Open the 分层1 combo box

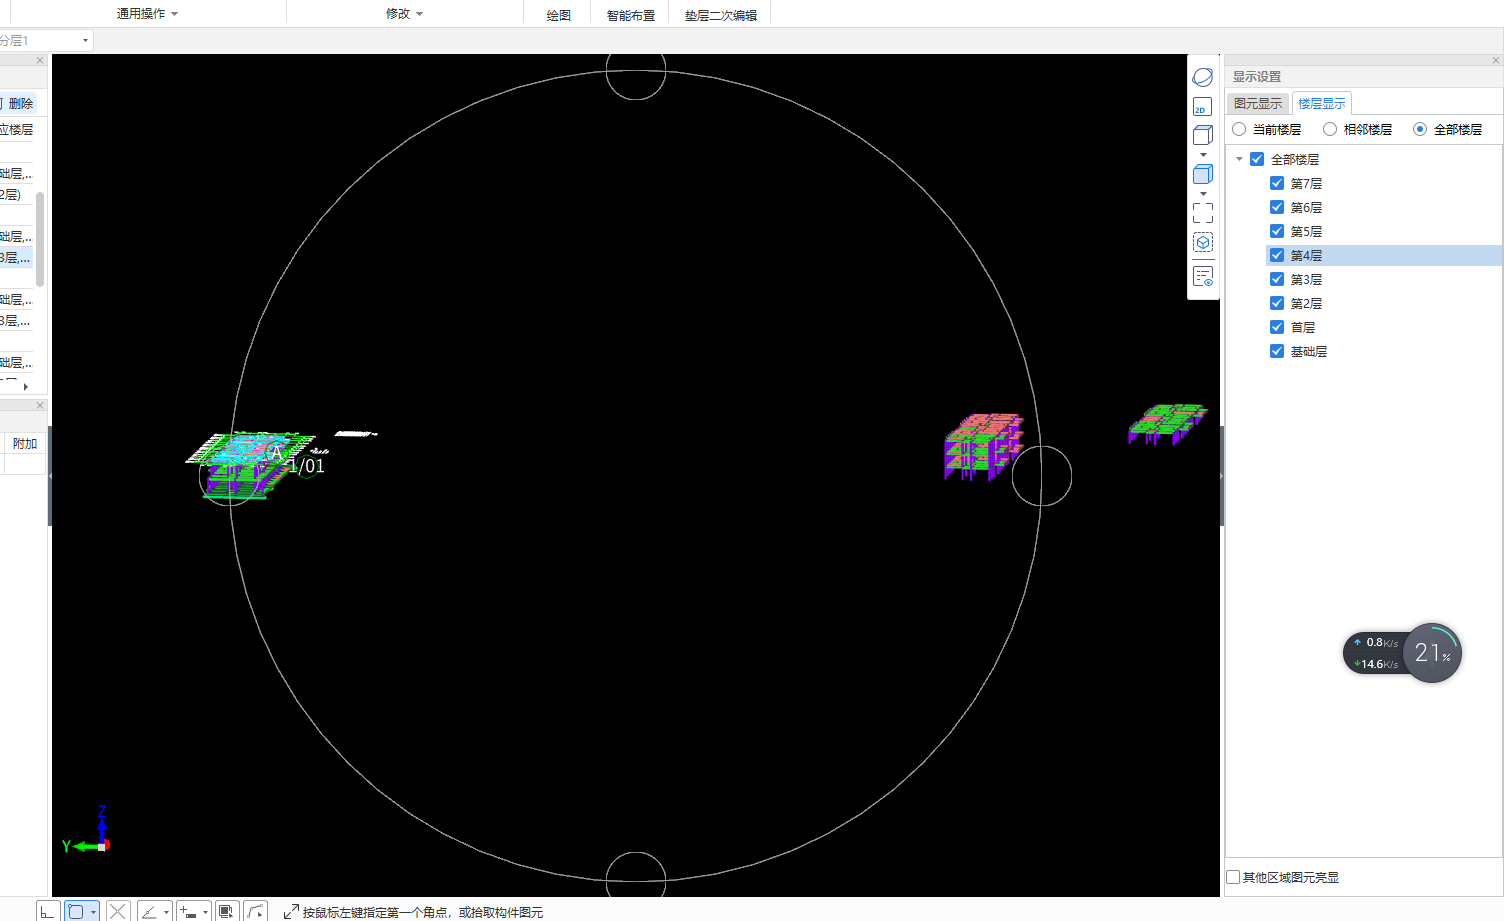point(46,41)
